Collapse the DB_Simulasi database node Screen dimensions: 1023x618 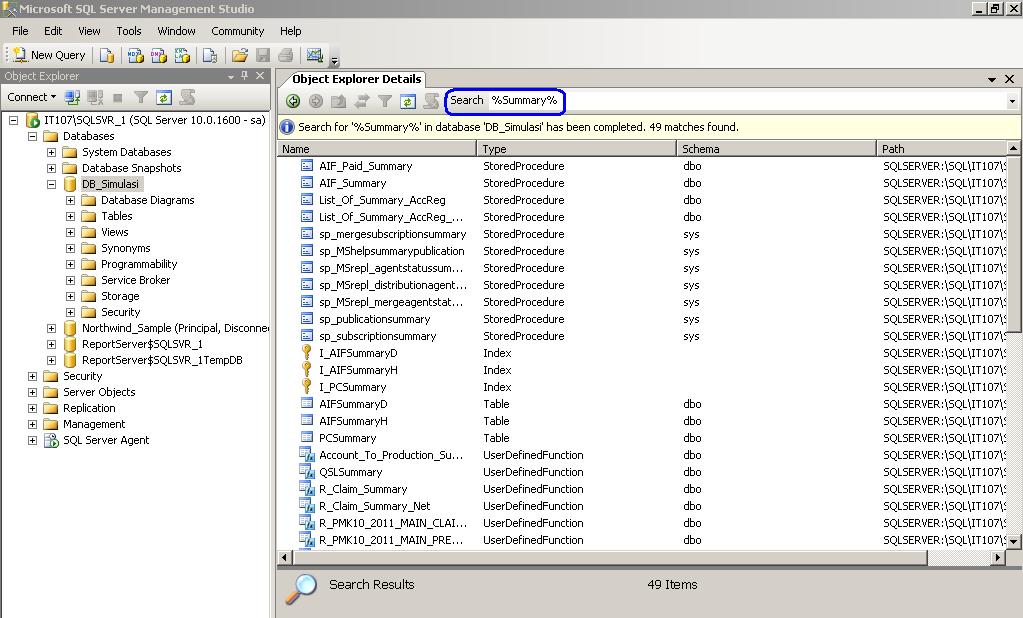[51, 184]
